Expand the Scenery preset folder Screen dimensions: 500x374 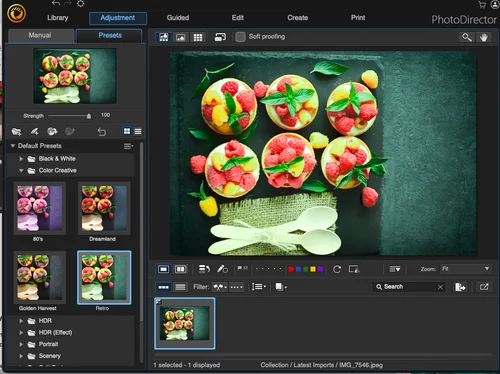(x=21, y=356)
